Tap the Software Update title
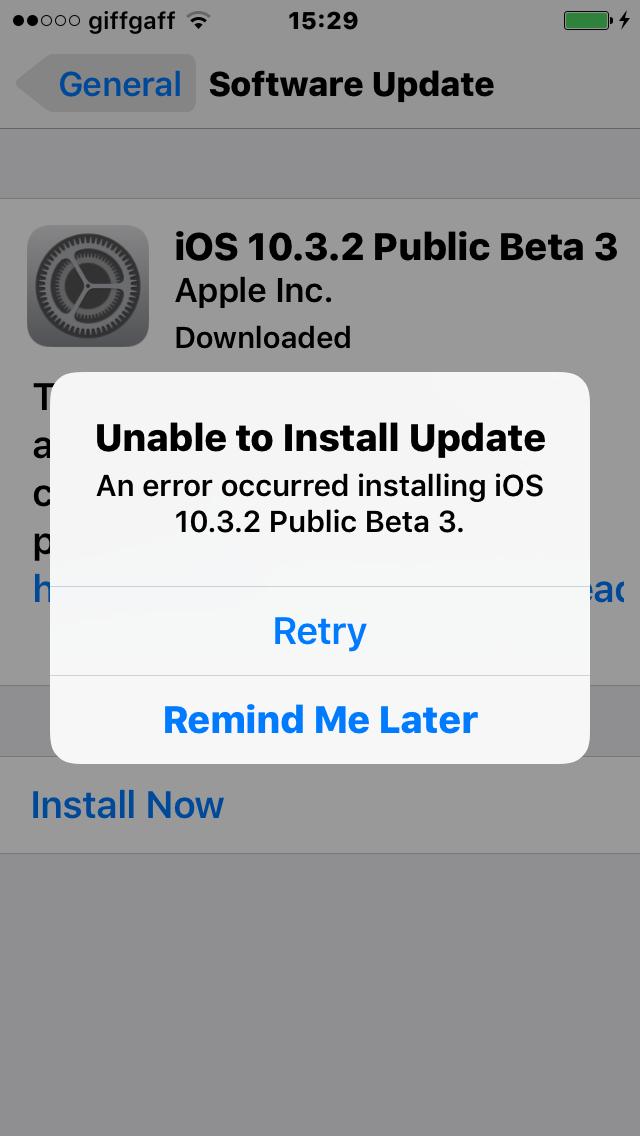This screenshot has height=1136, width=640. pyautogui.click(x=352, y=85)
